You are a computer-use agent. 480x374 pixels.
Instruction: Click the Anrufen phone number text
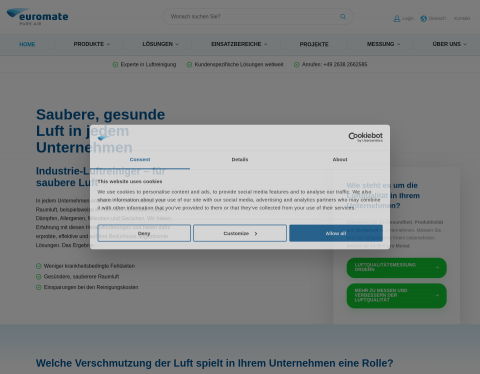coord(335,65)
